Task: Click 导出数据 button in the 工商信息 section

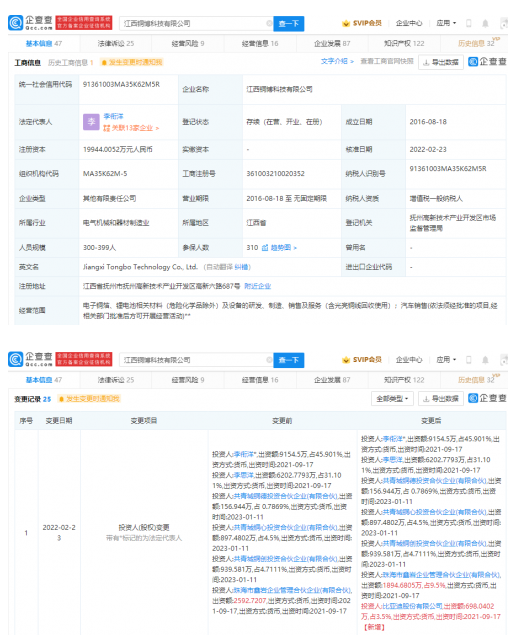Action: (441, 62)
